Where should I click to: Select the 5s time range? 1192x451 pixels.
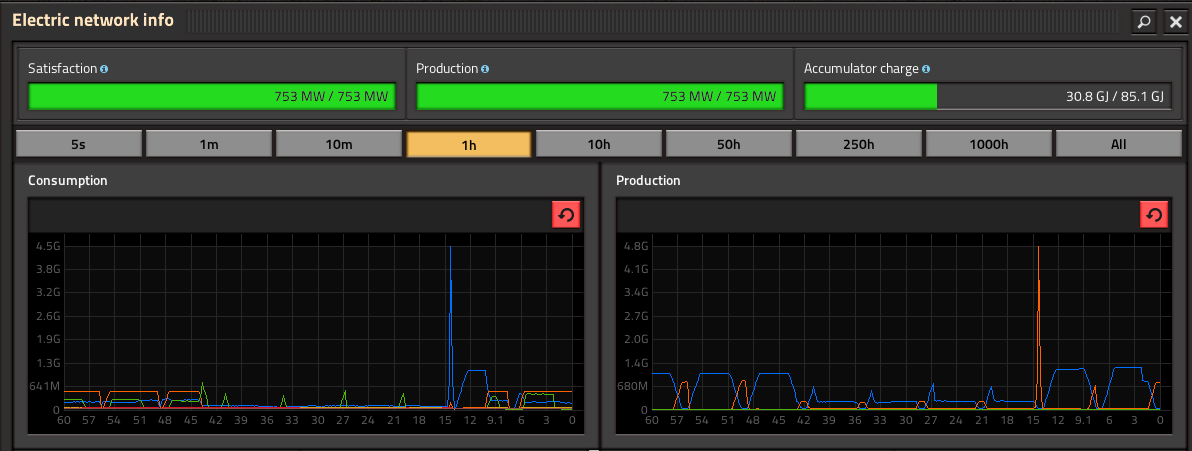(78, 144)
